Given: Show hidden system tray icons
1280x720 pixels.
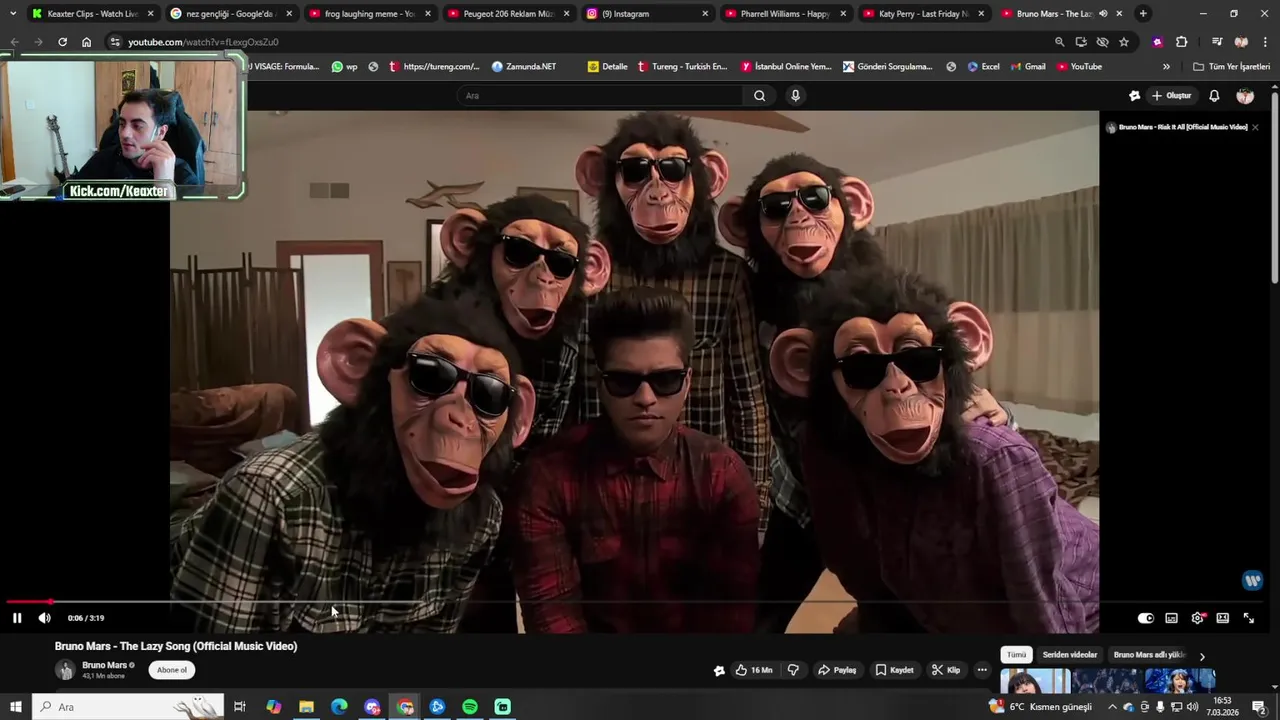Looking at the screenshot, I should click(x=1112, y=707).
